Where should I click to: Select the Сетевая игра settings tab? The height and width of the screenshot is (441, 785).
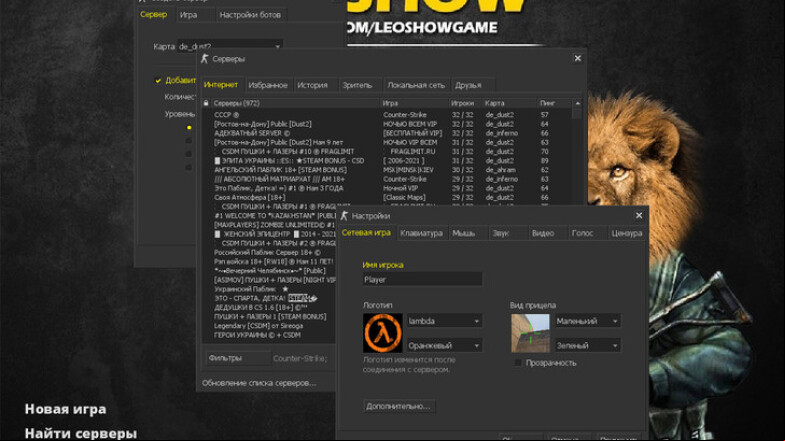click(366, 233)
